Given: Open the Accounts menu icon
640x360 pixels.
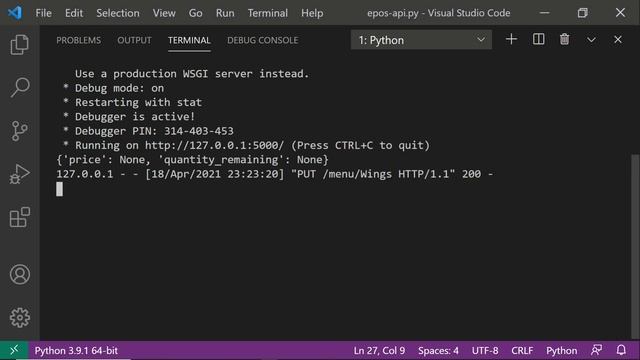Looking at the screenshot, I should click(x=20, y=274).
